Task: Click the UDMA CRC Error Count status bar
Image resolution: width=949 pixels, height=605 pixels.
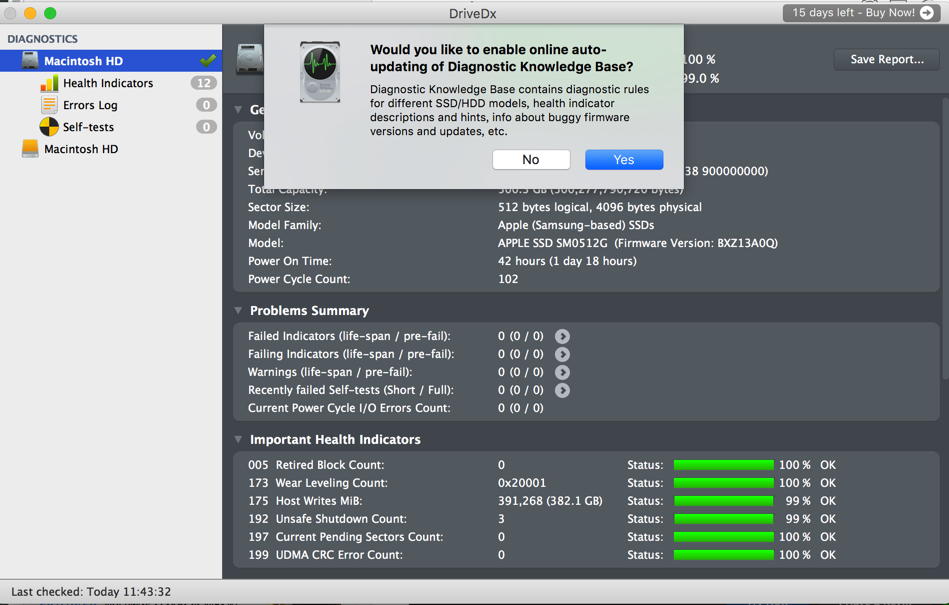Action: click(723, 555)
